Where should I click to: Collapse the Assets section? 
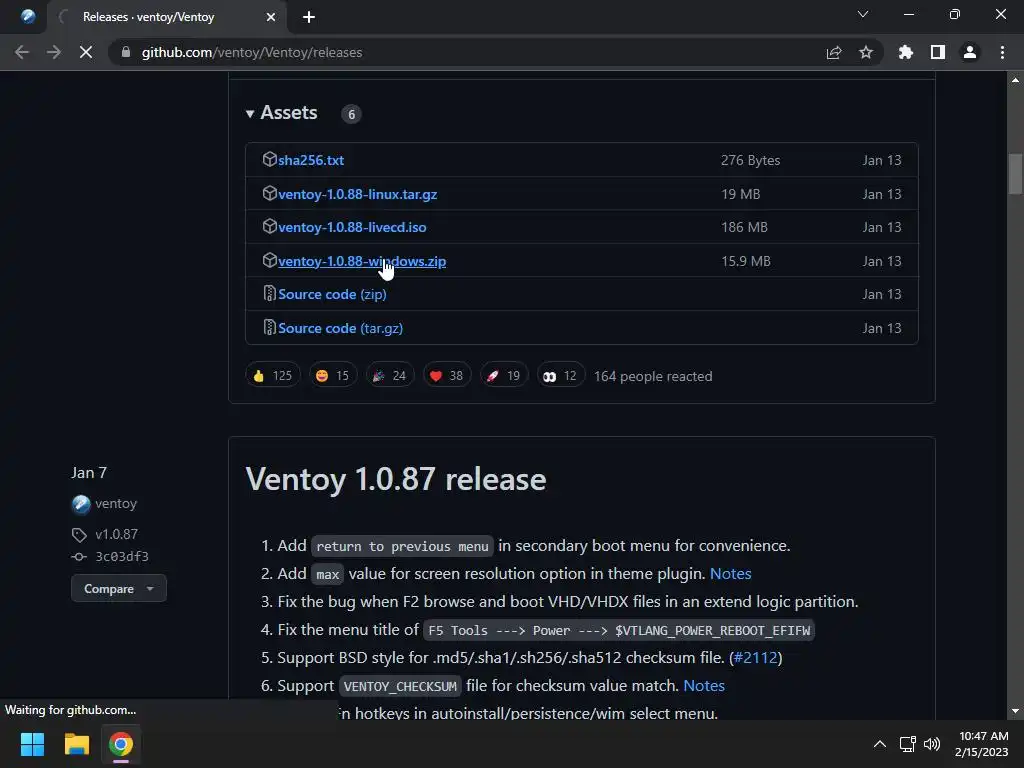[281, 113]
